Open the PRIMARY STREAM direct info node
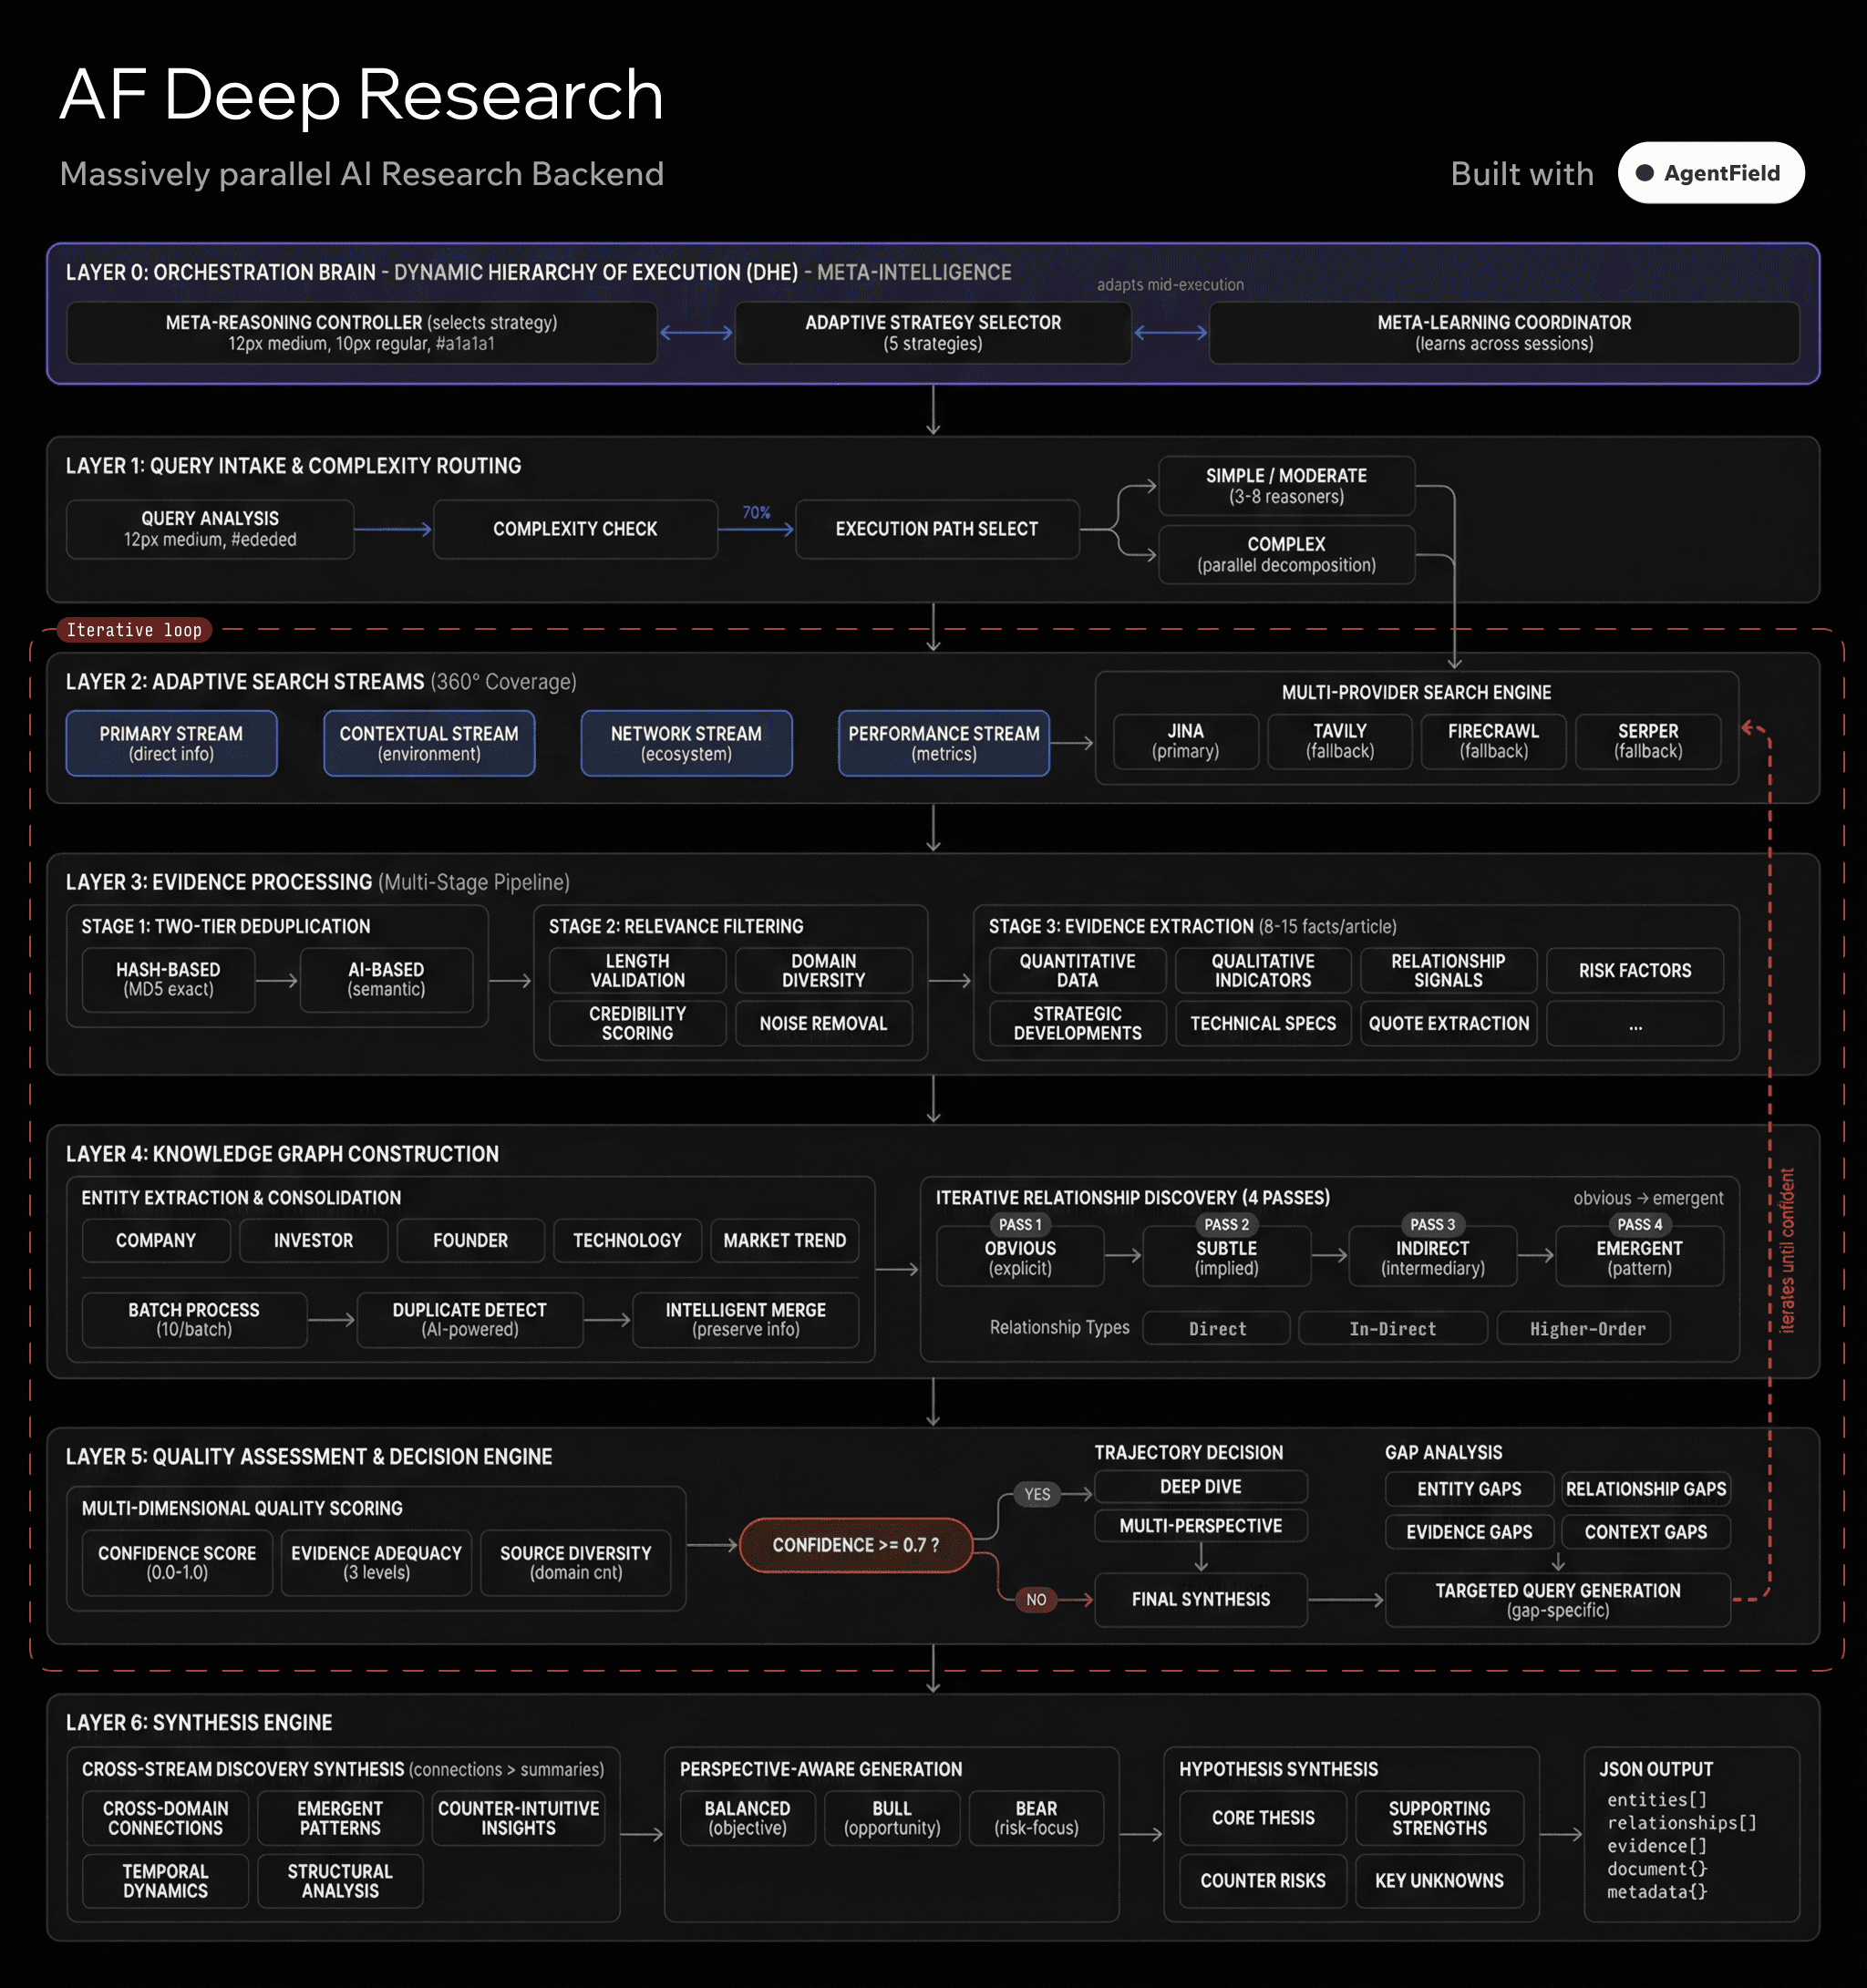 coord(171,743)
